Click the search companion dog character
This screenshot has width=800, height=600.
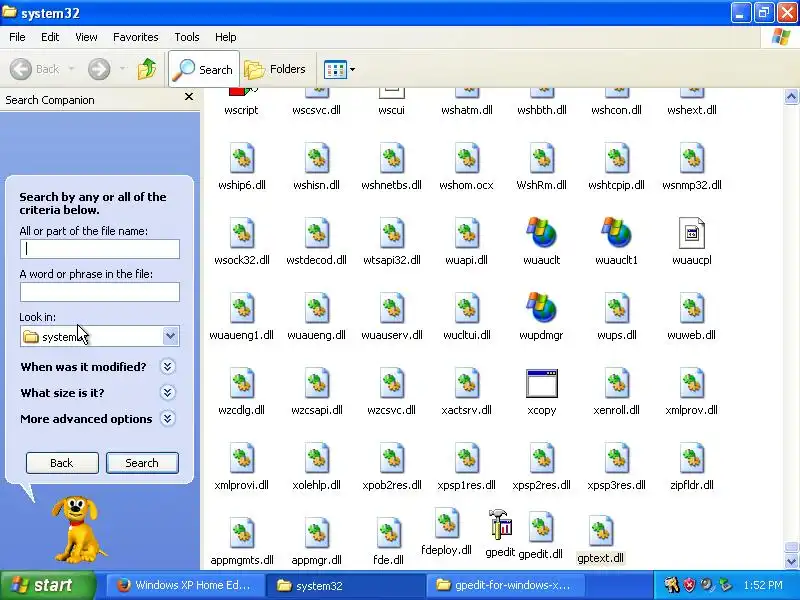[x=77, y=529]
